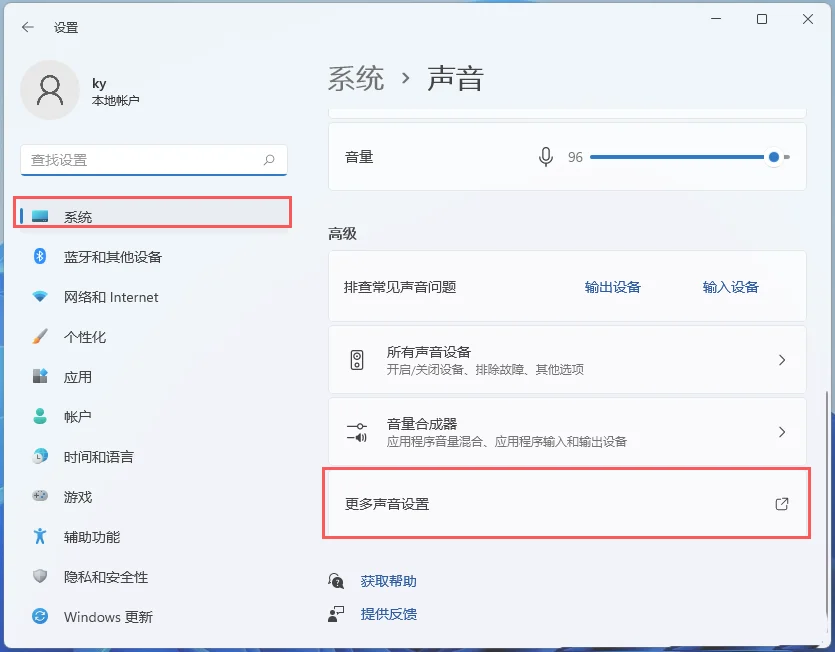Click the input volume slider thumb
Image resolution: width=835 pixels, height=652 pixels.
pos(774,157)
